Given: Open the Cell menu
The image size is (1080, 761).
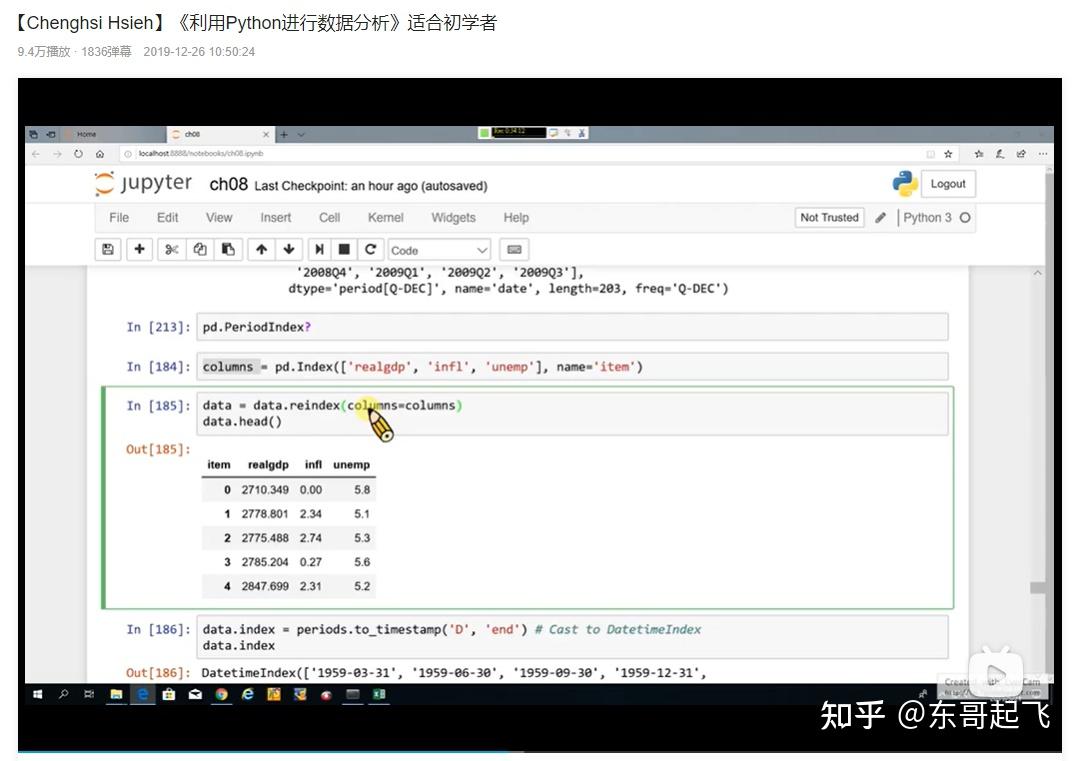Looking at the screenshot, I should pyautogui.click(x=329, y=218).
